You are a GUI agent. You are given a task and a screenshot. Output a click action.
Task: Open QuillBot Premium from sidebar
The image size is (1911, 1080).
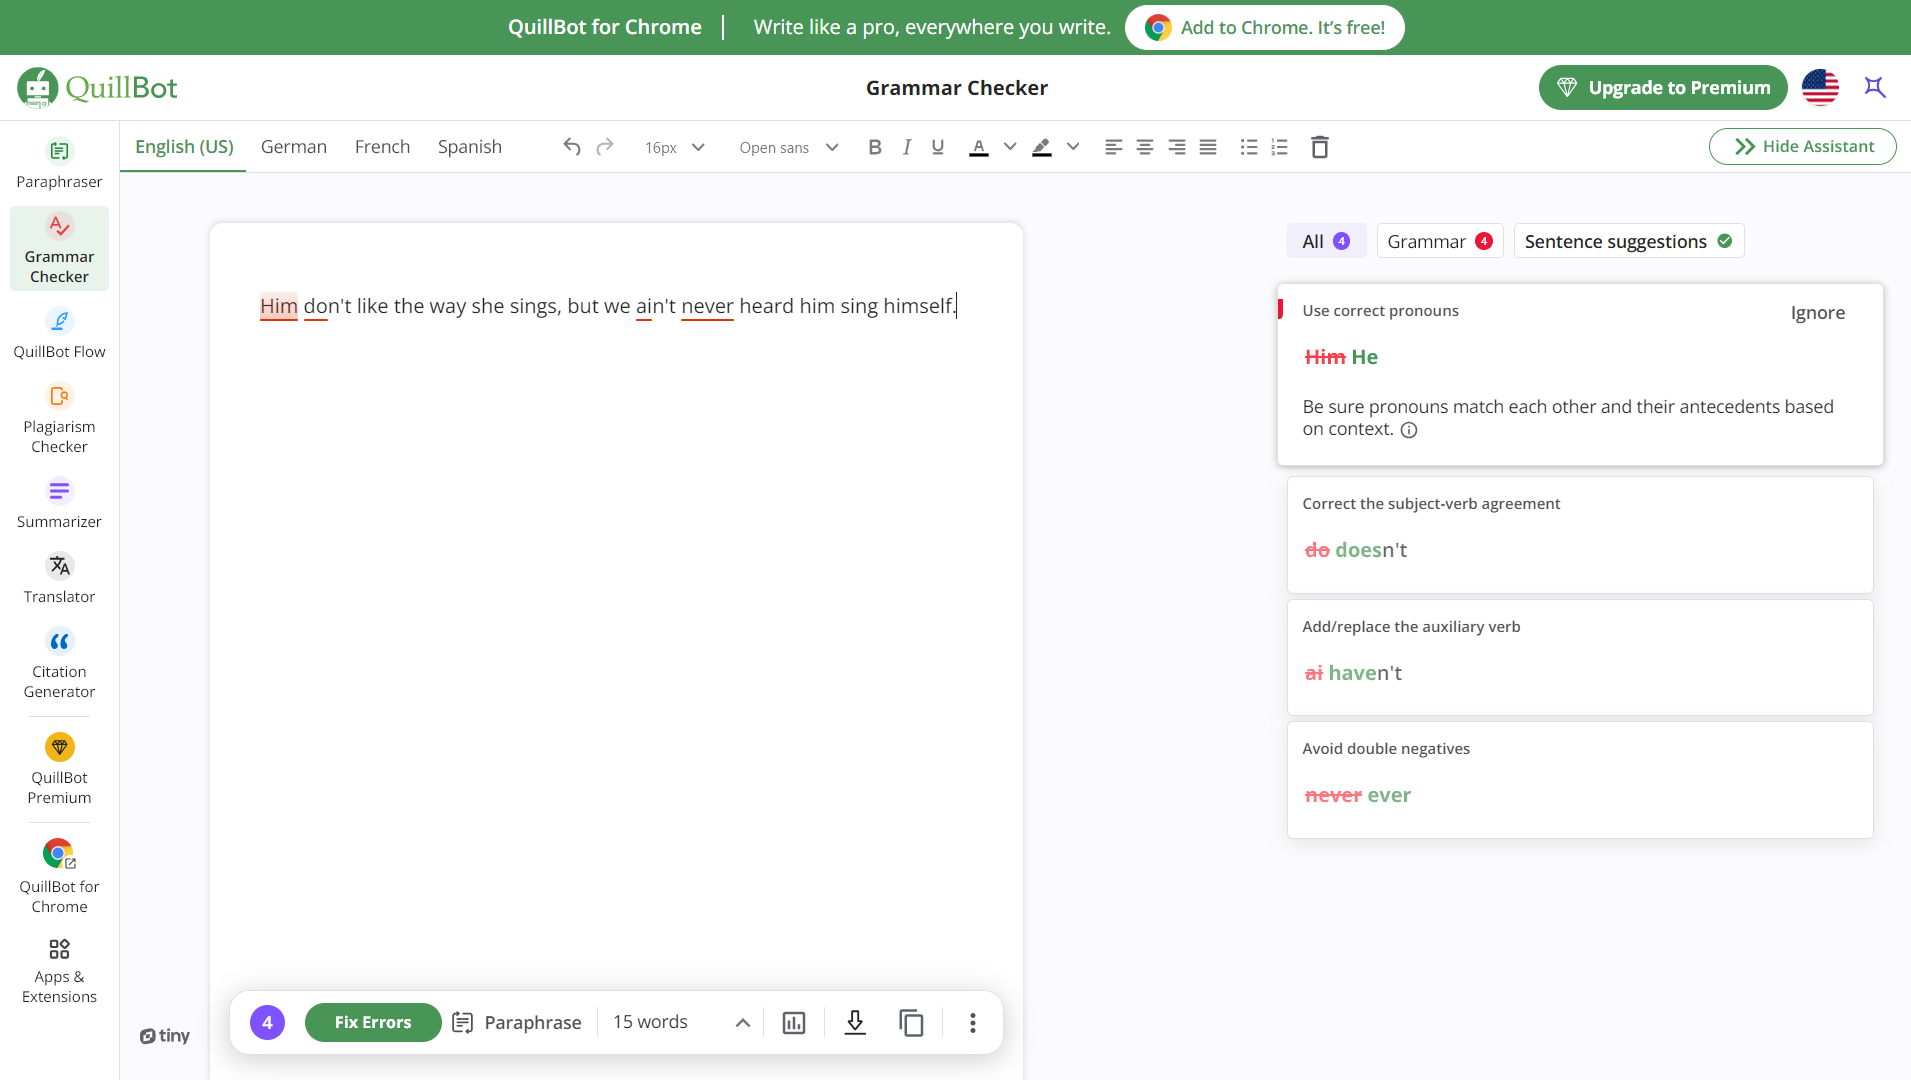pos(59,769)
